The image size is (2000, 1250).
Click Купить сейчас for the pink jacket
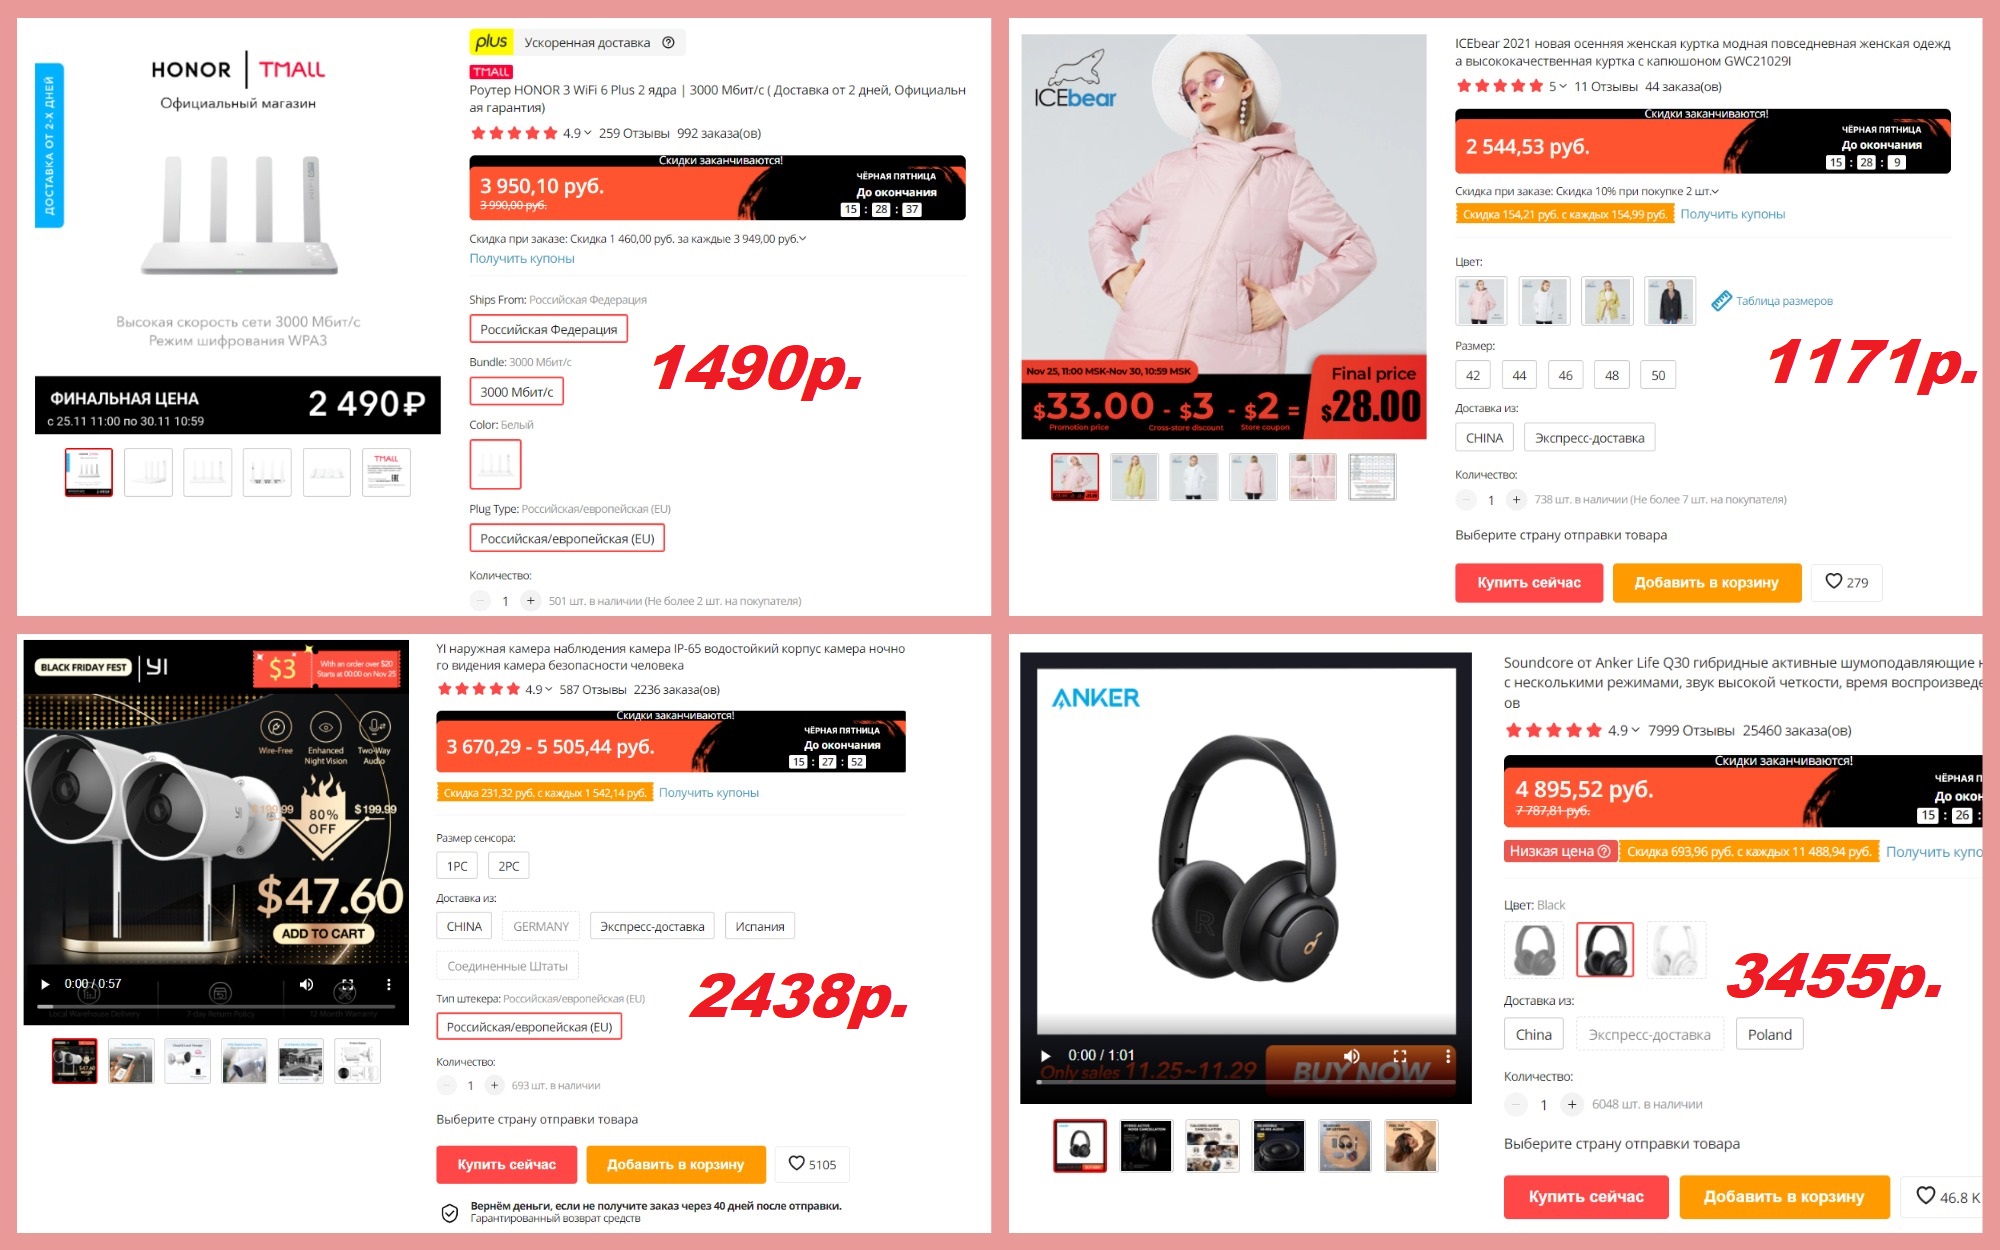(x=1529, y=582)
